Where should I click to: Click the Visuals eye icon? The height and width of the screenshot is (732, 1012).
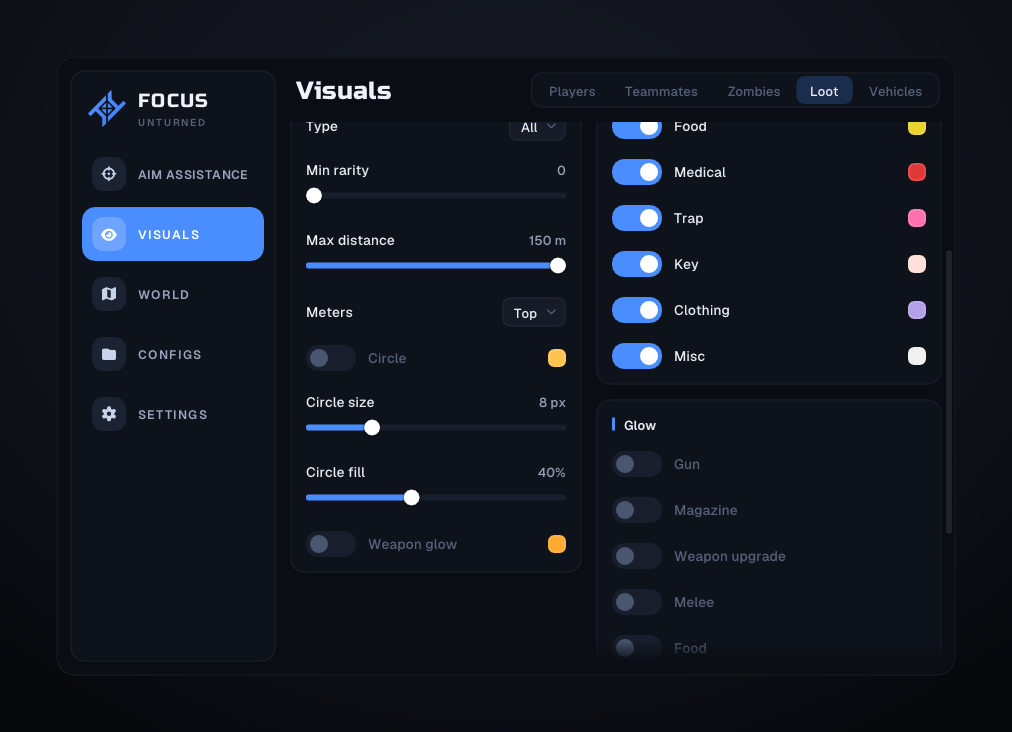pos(109,234)
